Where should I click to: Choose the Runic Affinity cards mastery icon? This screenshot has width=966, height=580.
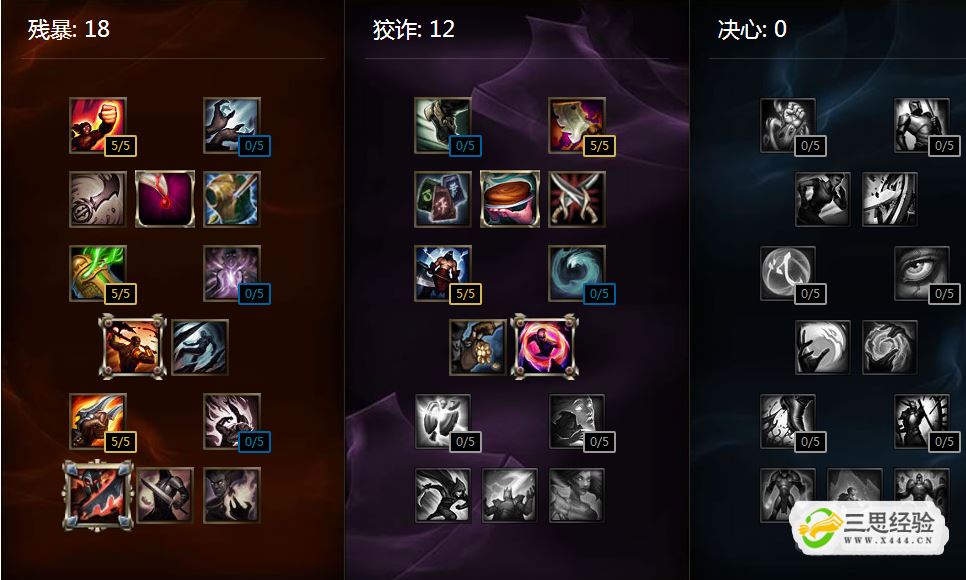(x=442, y=199)
